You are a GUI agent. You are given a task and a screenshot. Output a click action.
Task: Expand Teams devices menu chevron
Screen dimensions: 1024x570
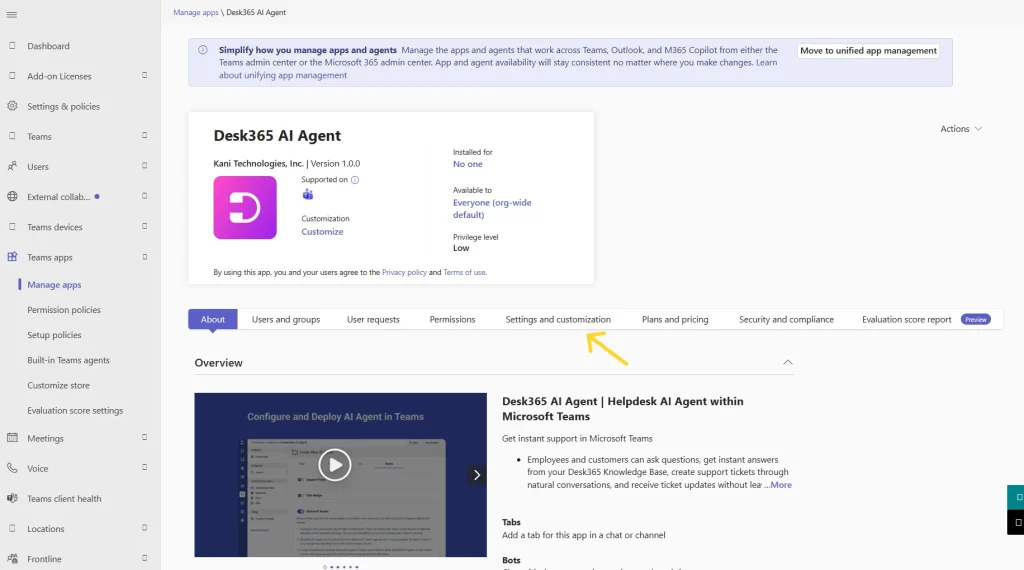coord(144,226)
